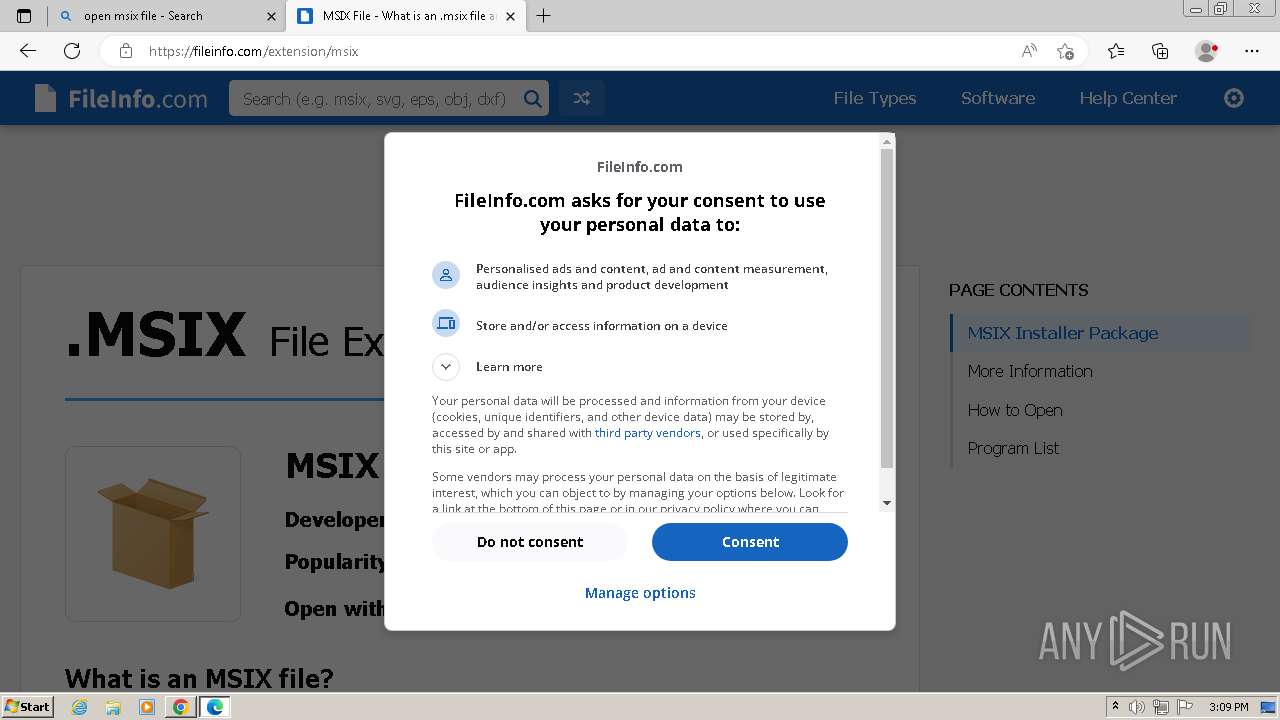Click consent dialog scroll down arrow

pyautogui.click(x=886, y=503)
